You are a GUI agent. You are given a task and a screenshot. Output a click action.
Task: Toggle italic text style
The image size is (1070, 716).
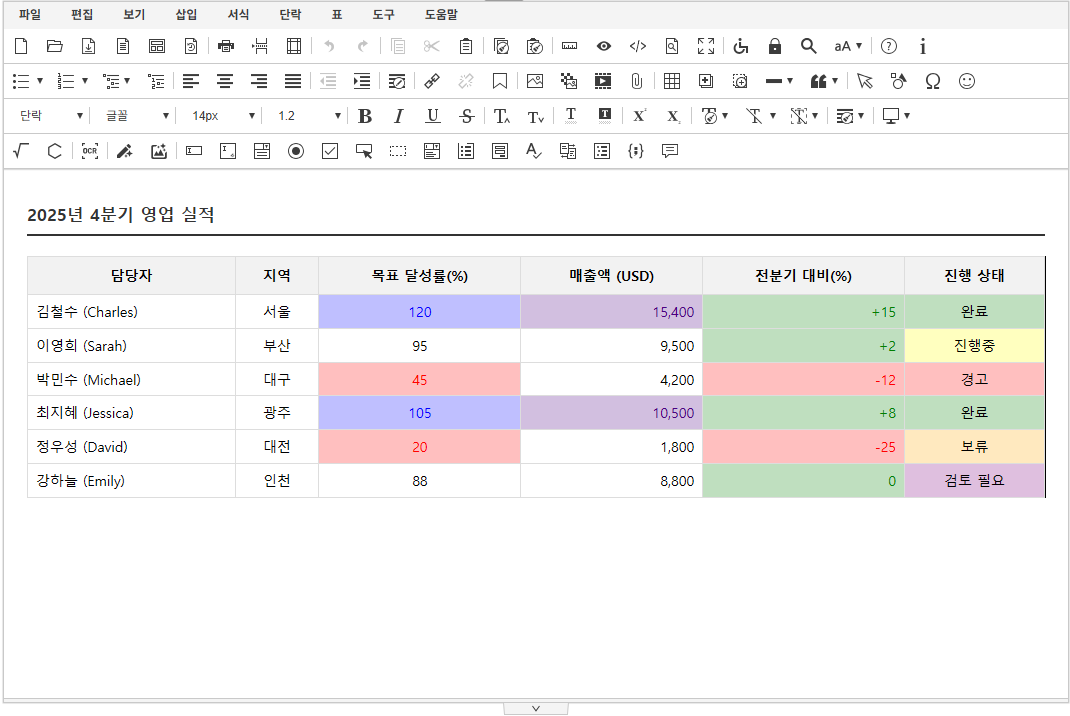[398, 116]
